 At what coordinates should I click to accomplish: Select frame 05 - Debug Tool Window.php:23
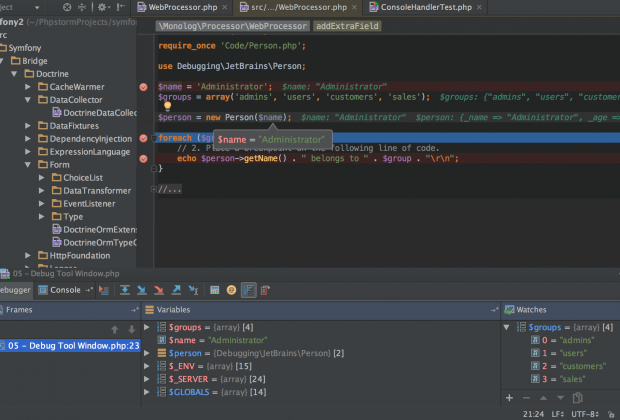(x=70, y=346)
